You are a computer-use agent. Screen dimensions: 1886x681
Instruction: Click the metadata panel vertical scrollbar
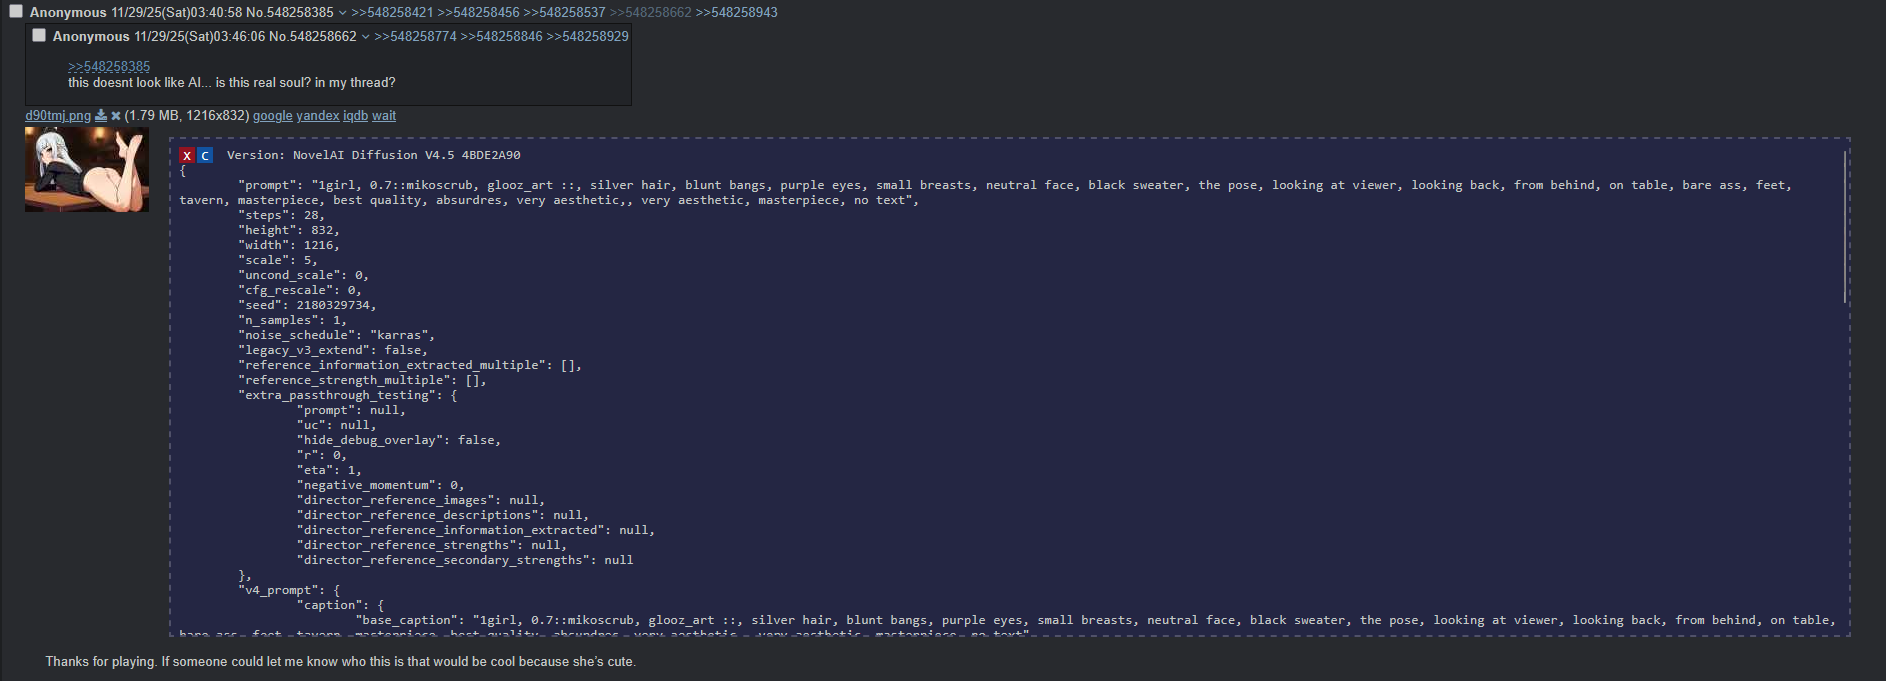point(1844,227)
